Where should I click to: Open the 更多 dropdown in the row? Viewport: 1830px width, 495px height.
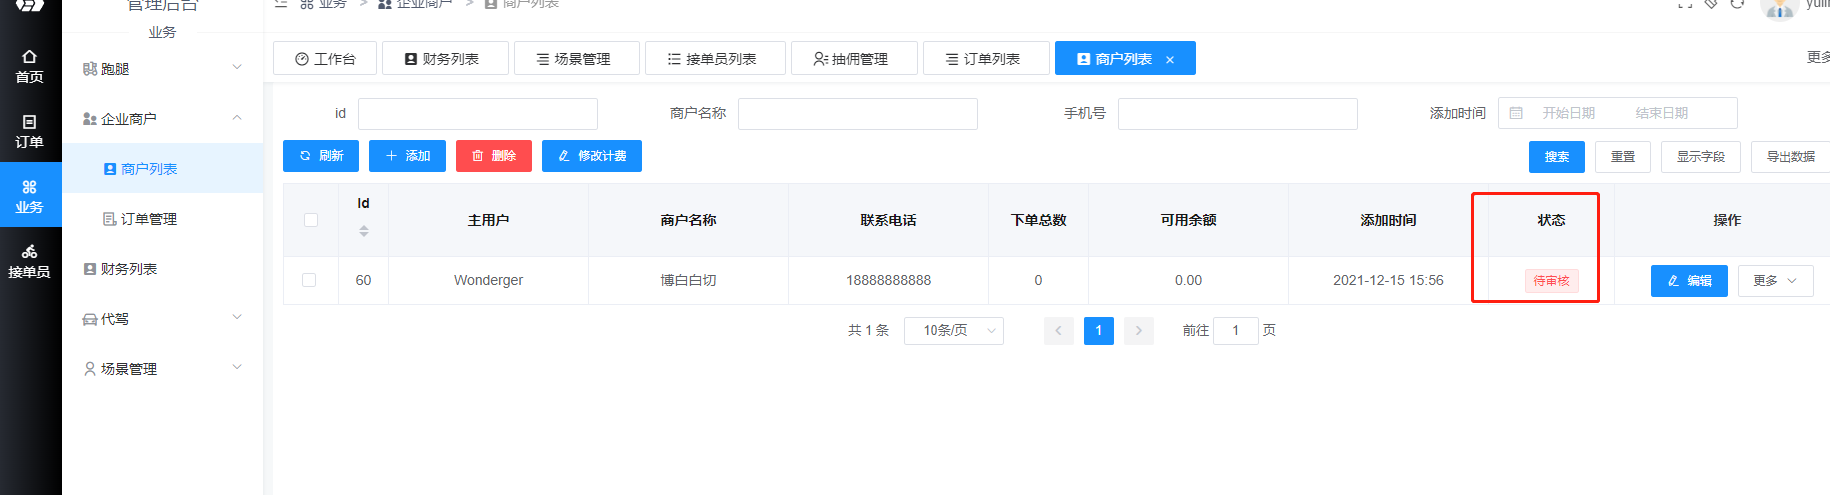(x=1775, y=281)
